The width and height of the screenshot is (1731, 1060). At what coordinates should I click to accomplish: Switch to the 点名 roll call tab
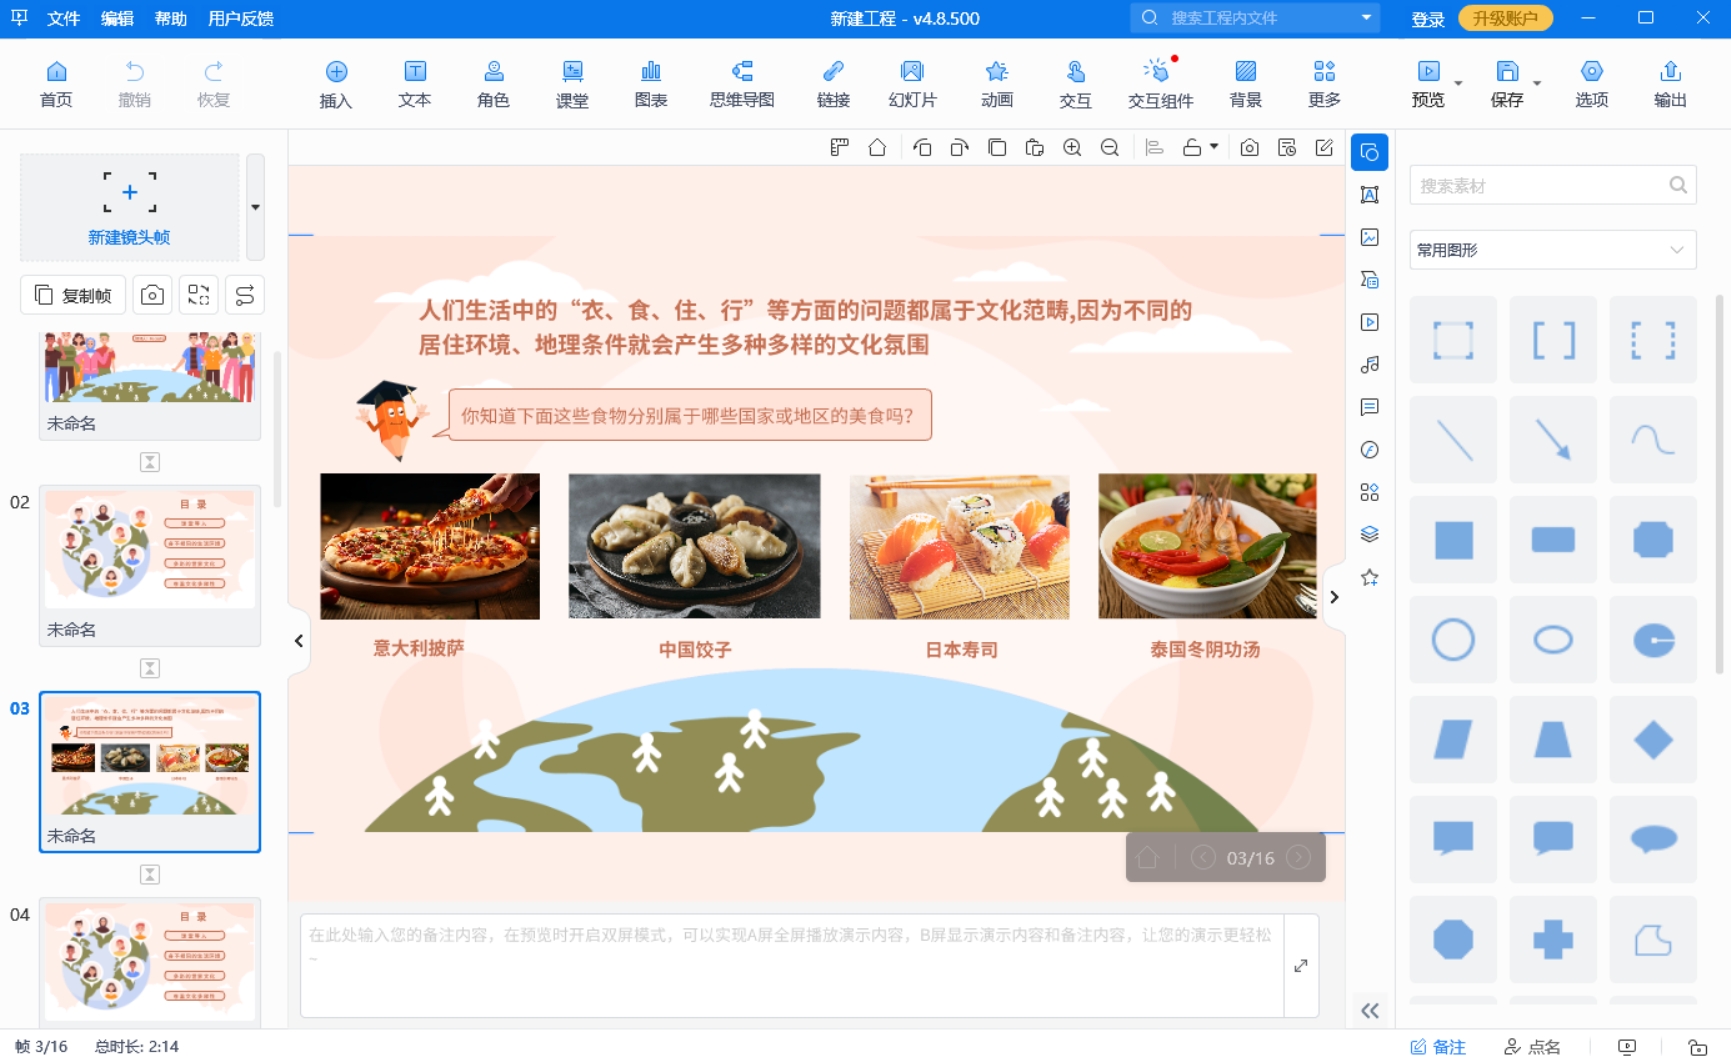tap(1532, 1047)
